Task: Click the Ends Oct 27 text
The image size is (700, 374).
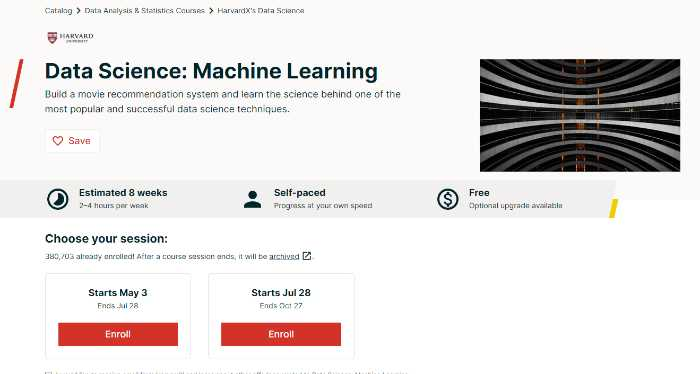Action: point(281,306)
